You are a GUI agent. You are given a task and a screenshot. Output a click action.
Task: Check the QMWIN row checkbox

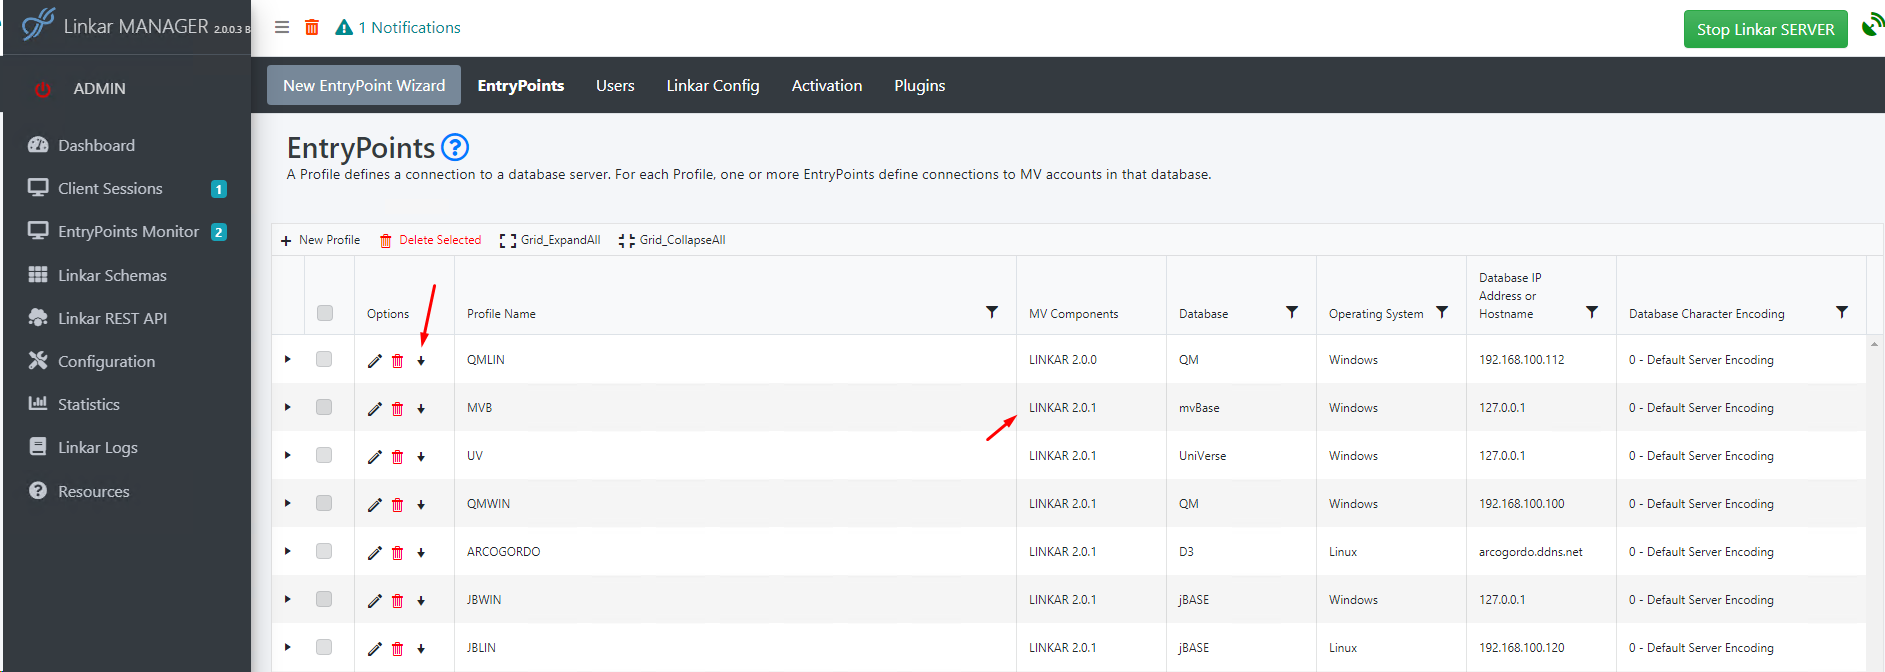tap(324, 503)
